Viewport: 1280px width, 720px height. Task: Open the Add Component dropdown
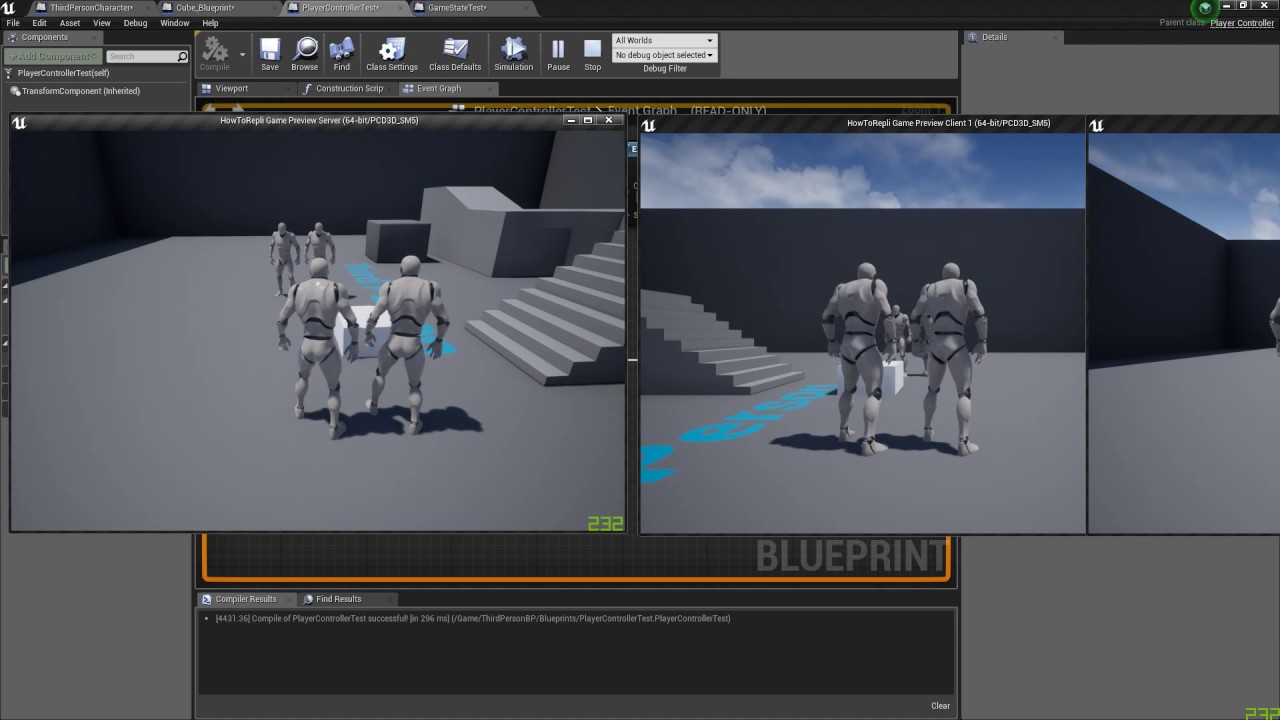pyautogui.click(x=54, y=57)
